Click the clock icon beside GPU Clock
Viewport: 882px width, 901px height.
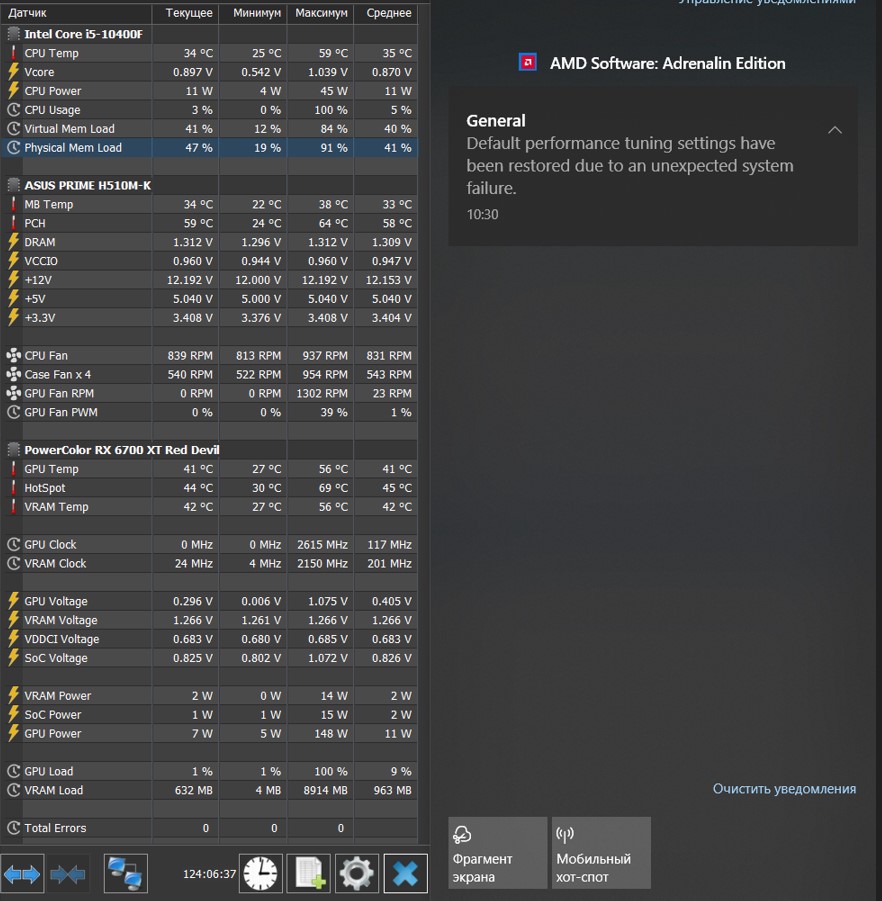click(x=13, y=544)
